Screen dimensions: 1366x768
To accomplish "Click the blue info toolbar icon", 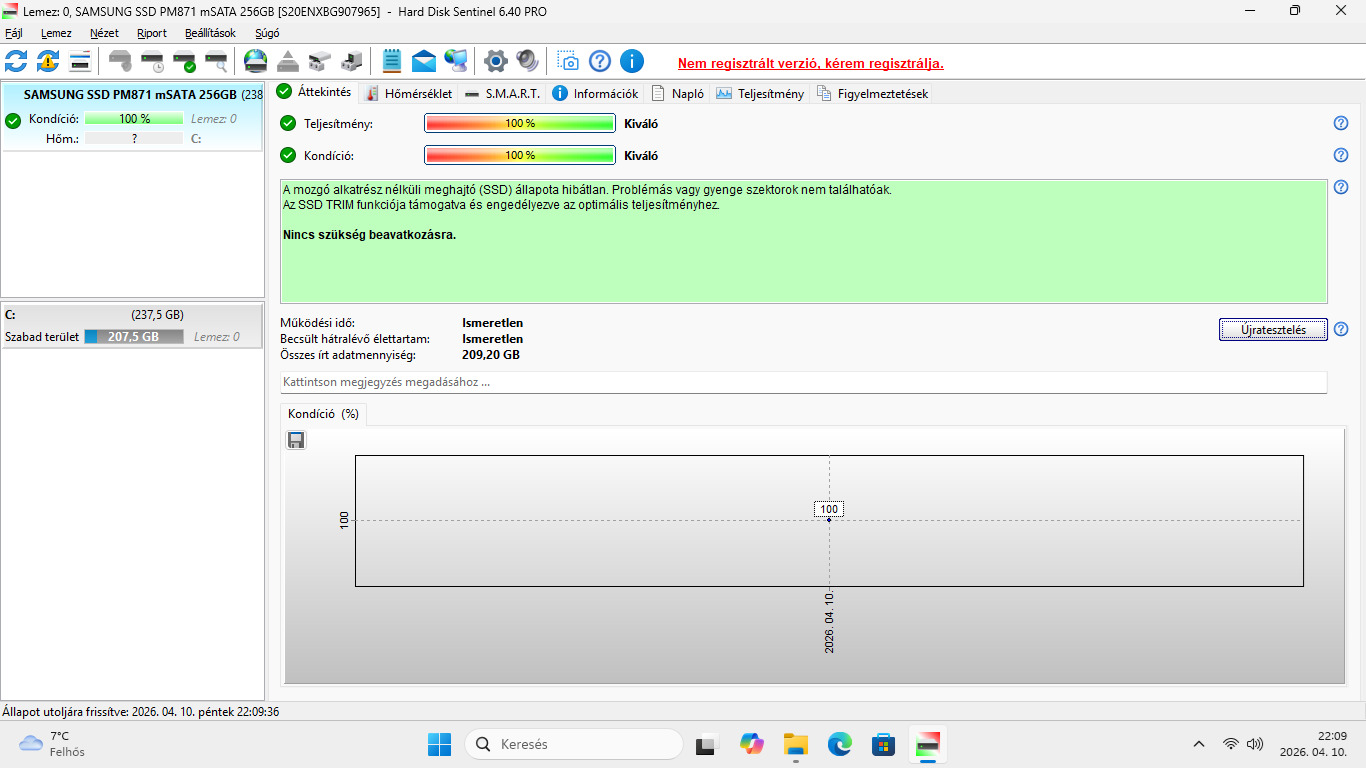I will click(x=632, y=61).
